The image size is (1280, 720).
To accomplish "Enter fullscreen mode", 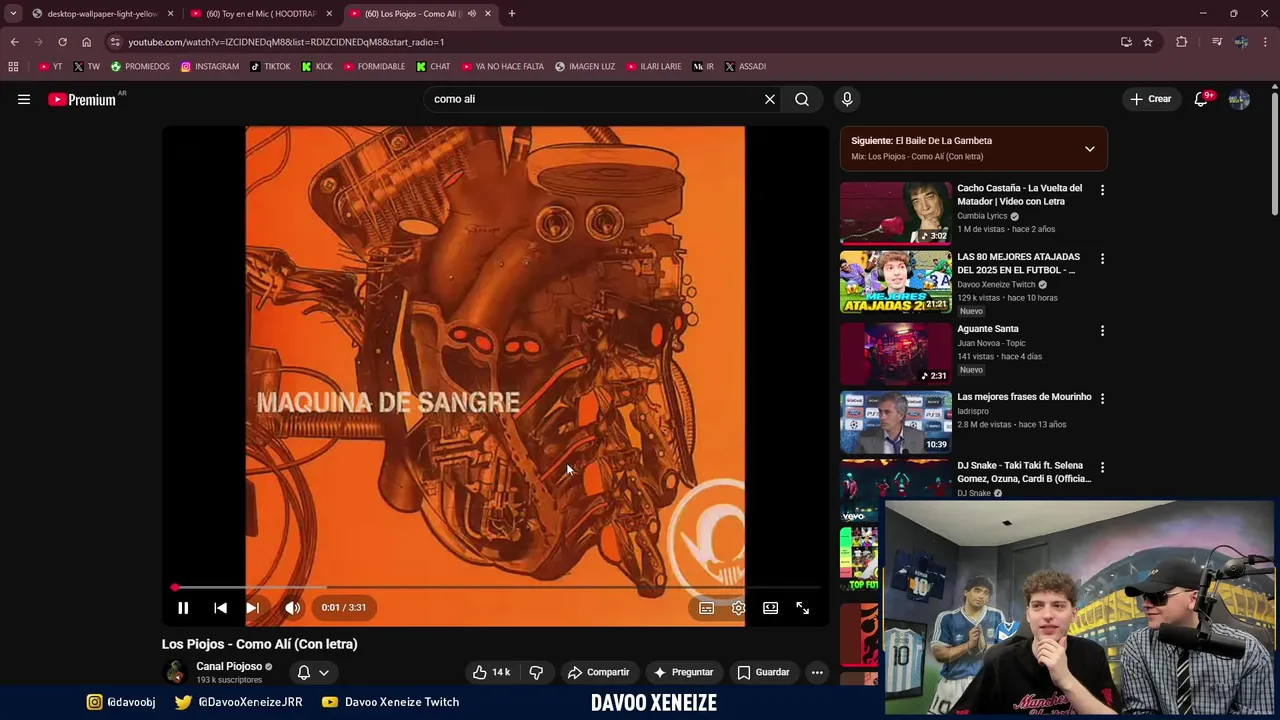I will [x=802, y=608].
